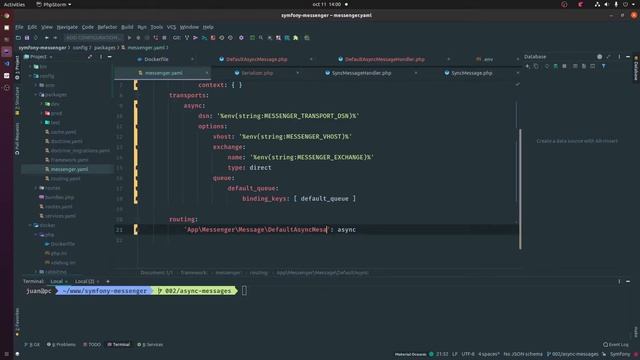Image resolution: width=640 pixels, height=360 pixels.
Task: Open the Terminal tool window button
Action: (x=119, y=344)
